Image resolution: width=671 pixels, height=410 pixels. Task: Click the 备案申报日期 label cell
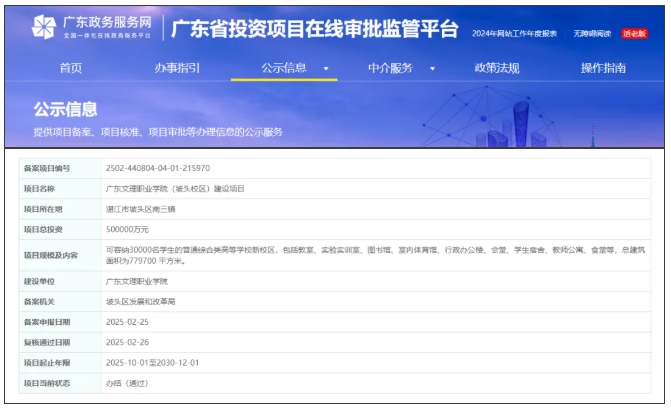[60, 322]
